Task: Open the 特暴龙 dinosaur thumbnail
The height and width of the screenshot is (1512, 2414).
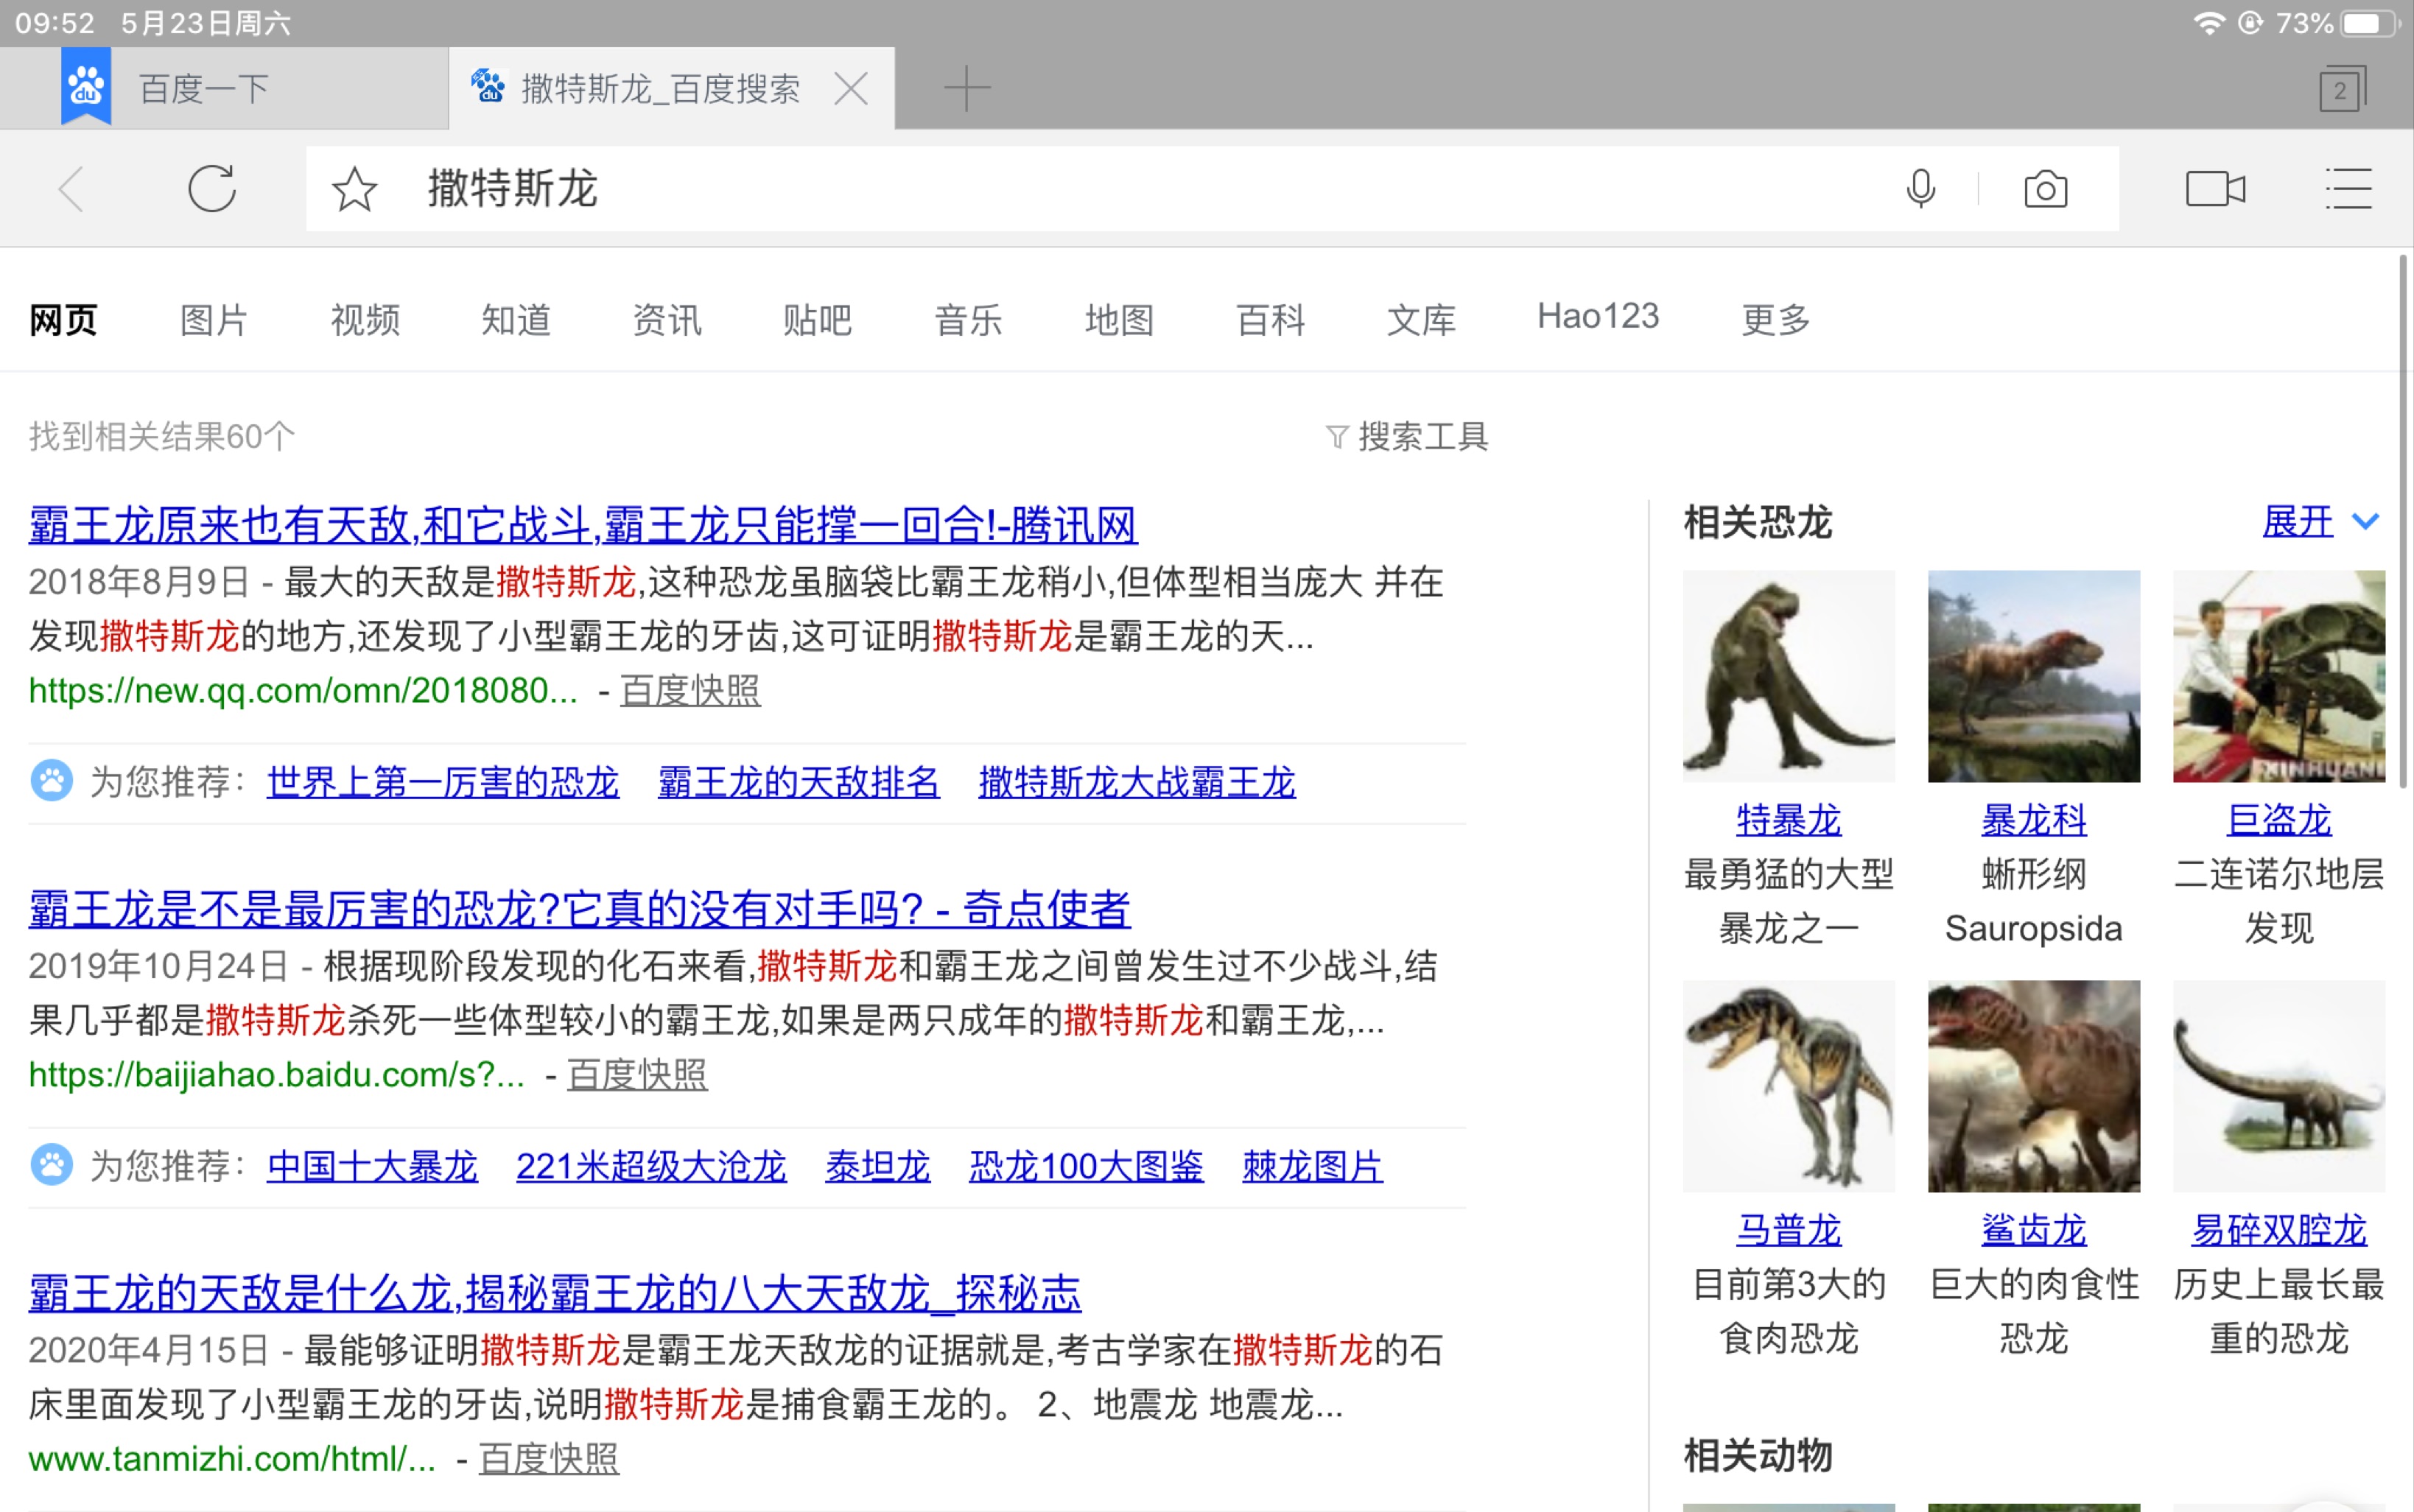Action: point(1788,676)
